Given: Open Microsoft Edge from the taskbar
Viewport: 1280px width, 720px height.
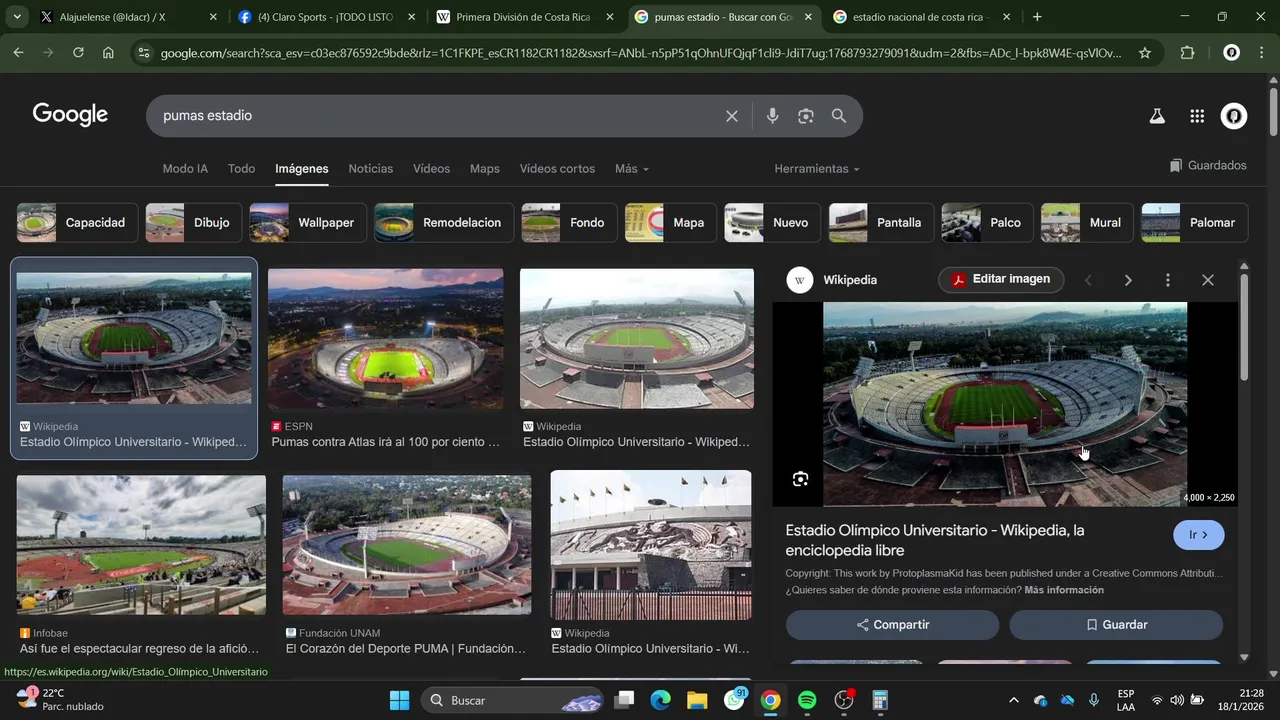Looking at the screenshot, I should 660,700.
